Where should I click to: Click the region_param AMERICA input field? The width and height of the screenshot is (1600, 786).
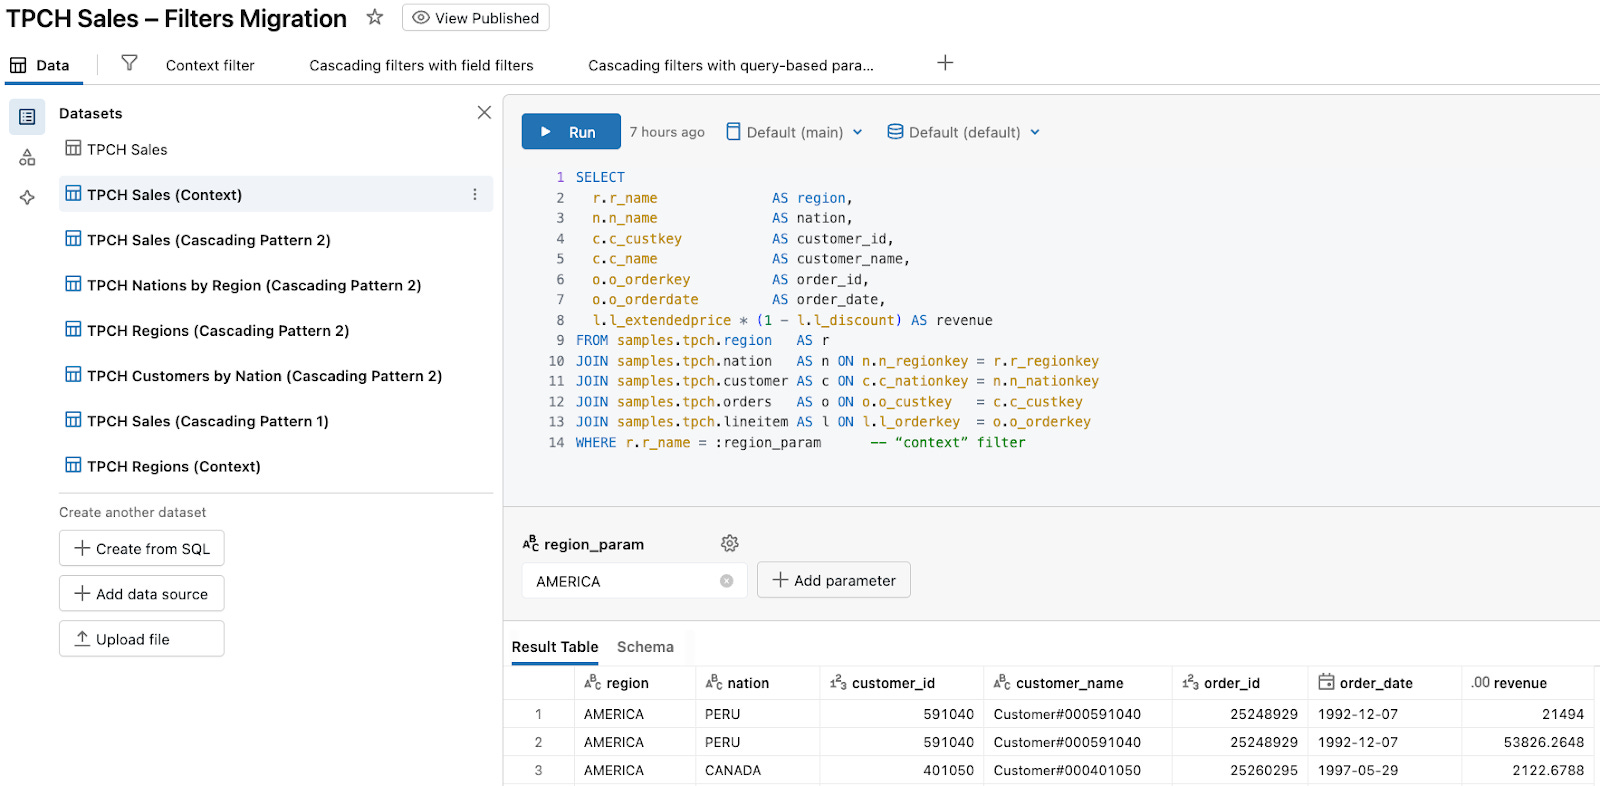tap(634, 581)
